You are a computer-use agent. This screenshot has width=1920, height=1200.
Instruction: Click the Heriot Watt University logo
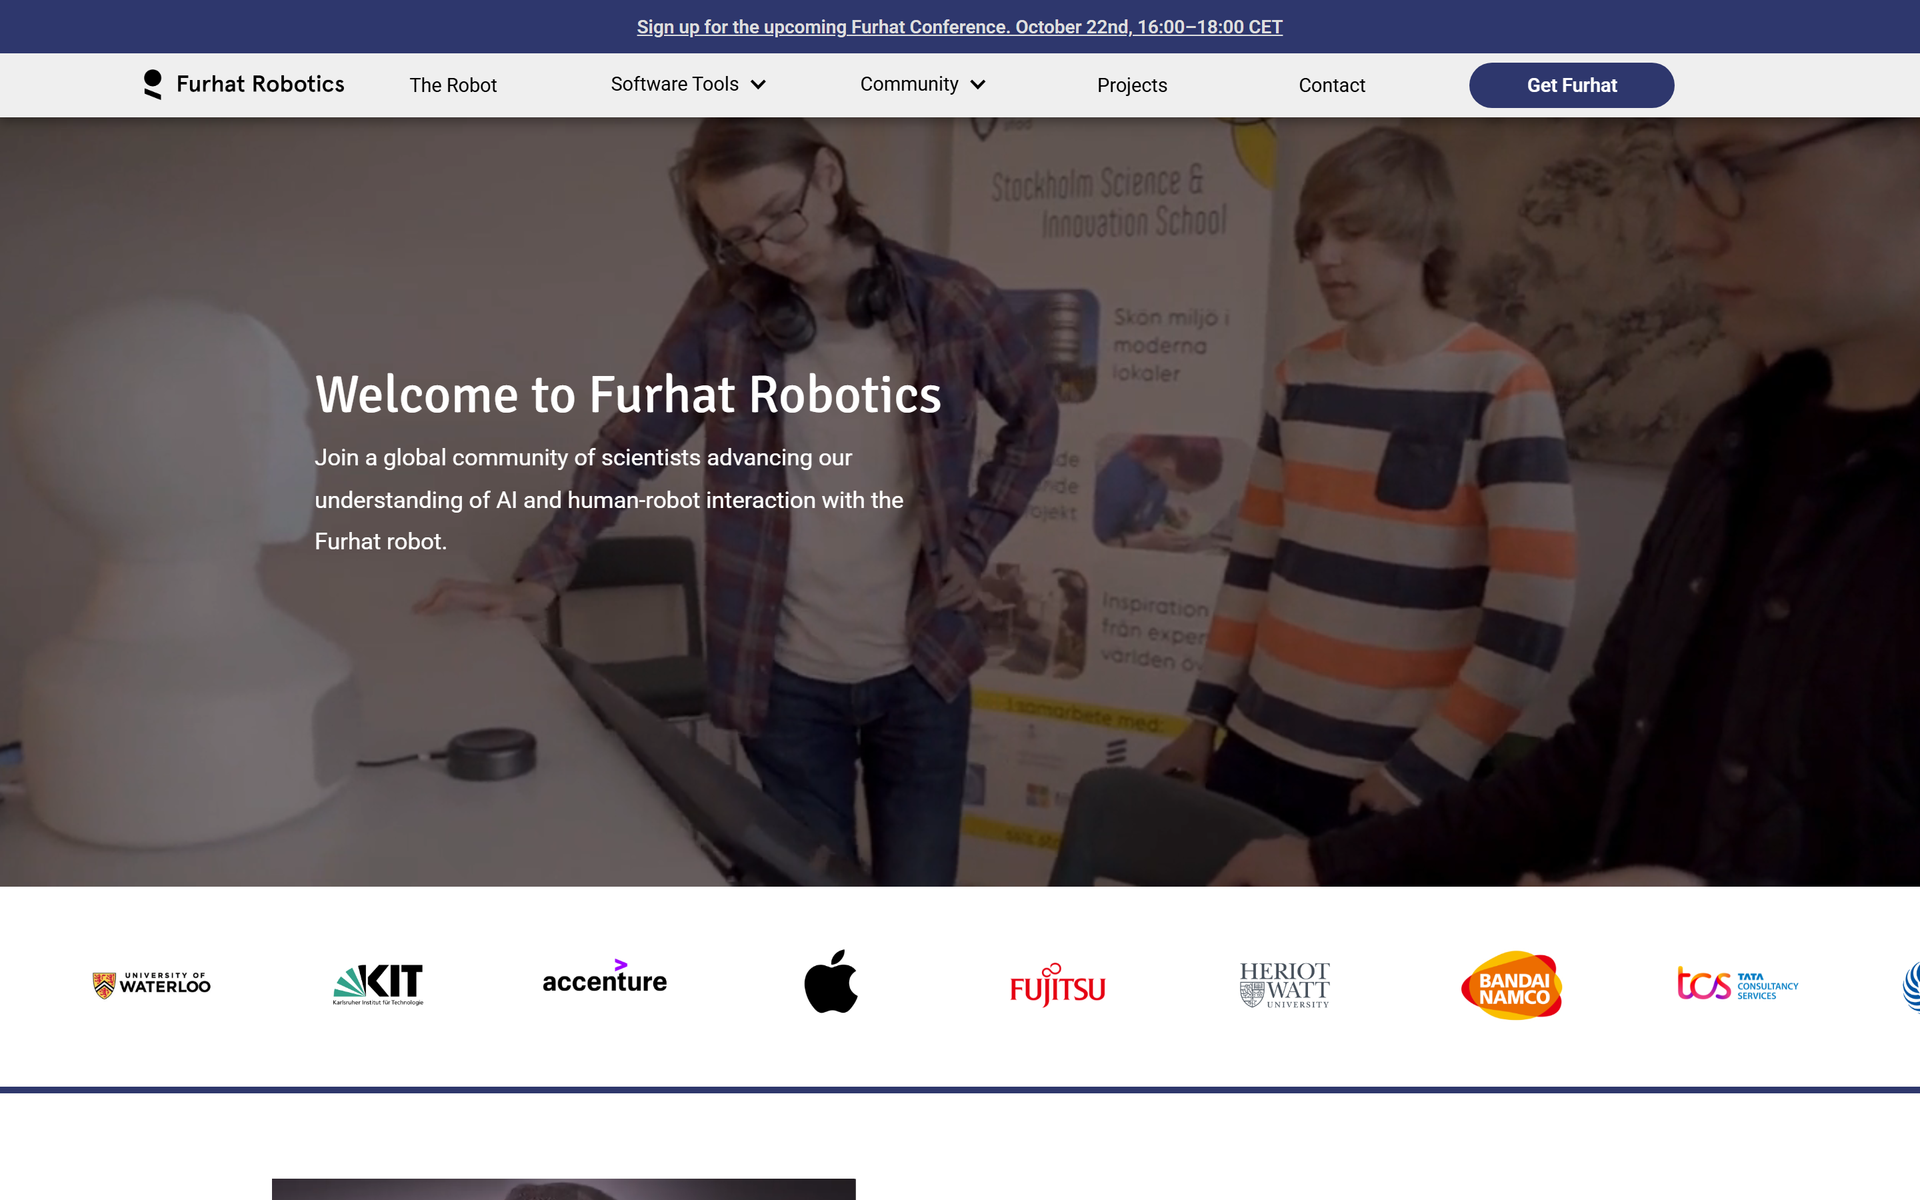click(1284, 985)
